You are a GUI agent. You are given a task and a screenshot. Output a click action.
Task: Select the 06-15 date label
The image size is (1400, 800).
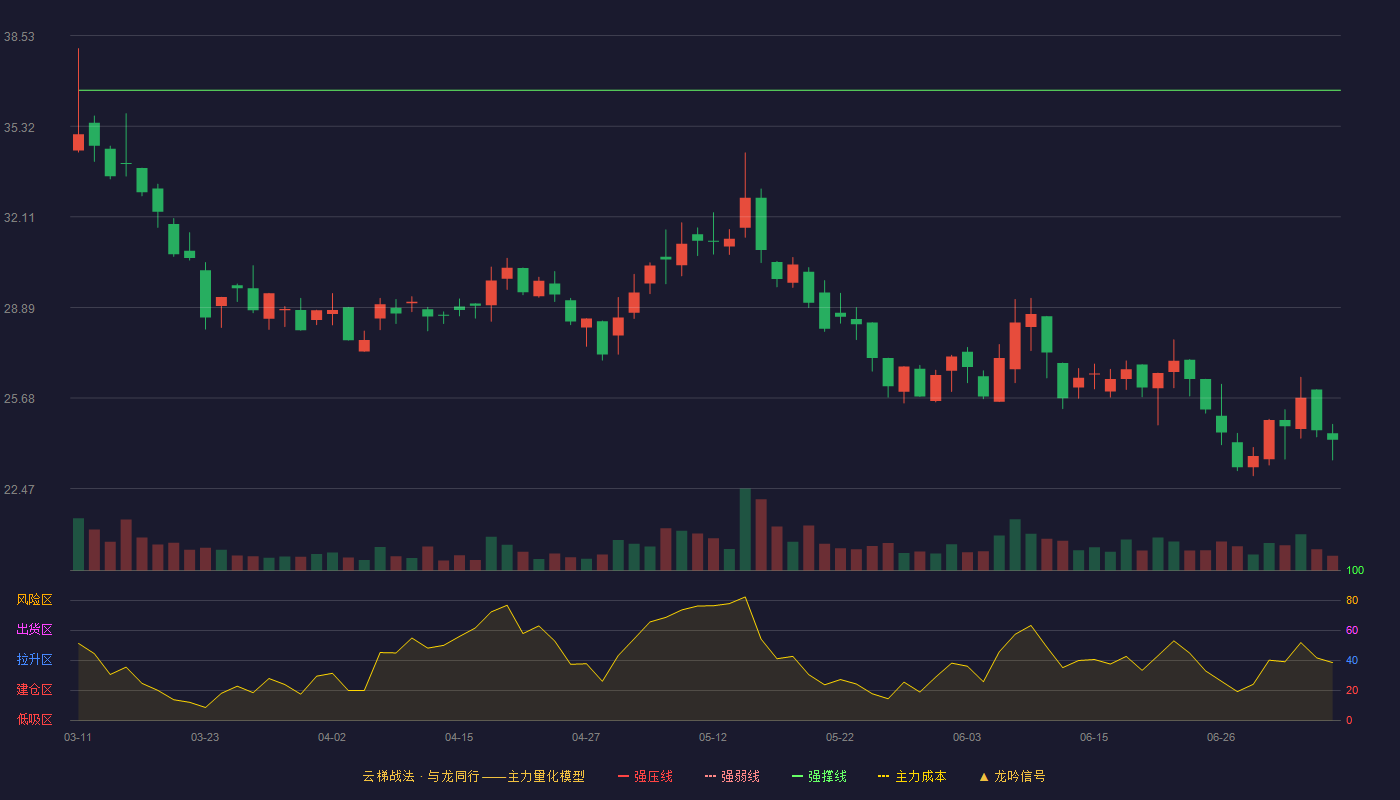tap(1094, 737)
